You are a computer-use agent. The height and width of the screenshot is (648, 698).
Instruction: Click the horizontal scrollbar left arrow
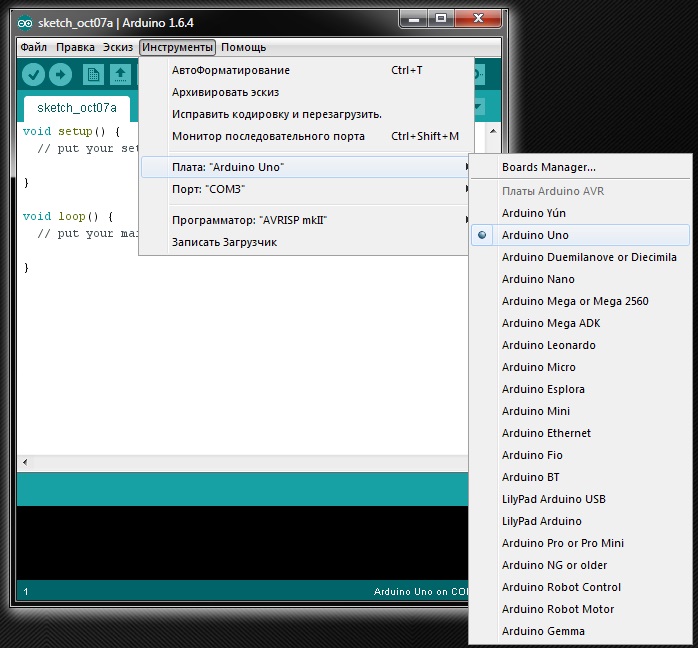tap(25, 462)
